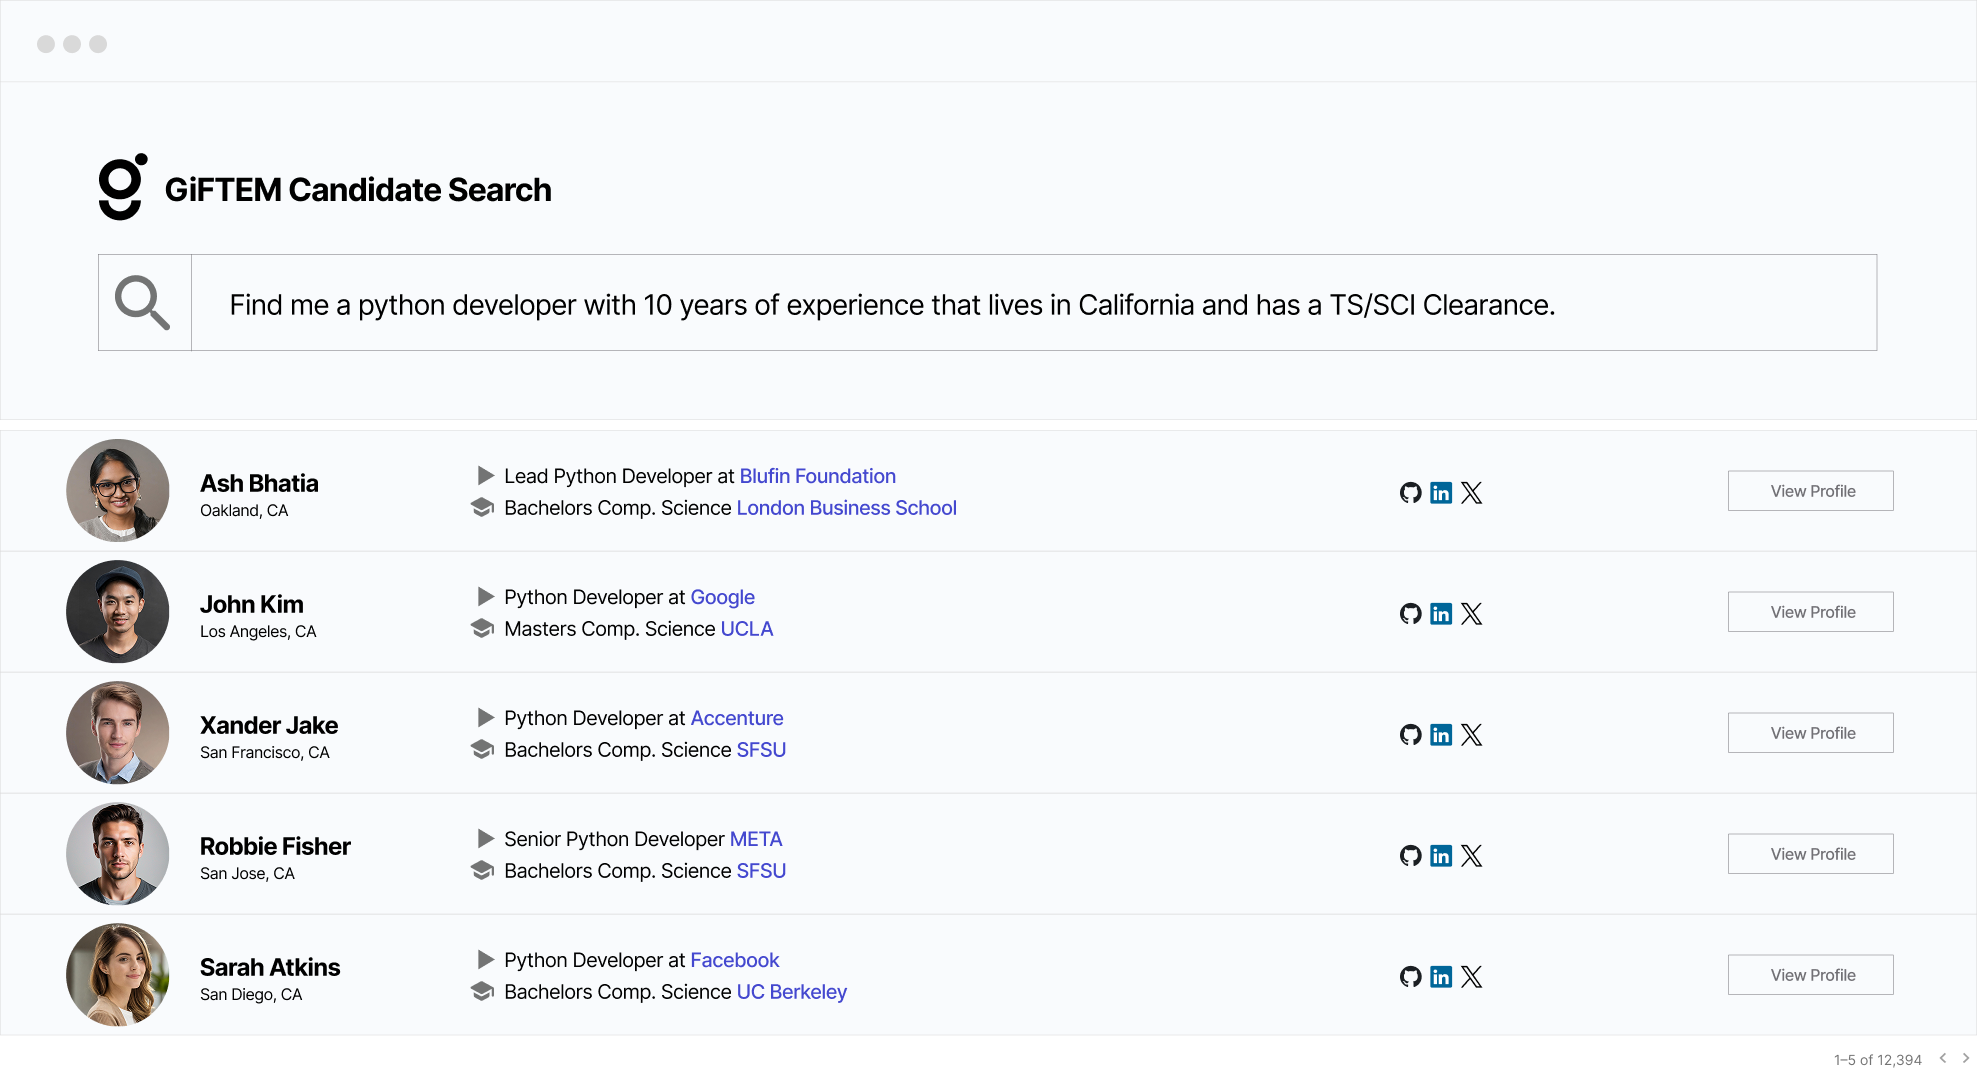The image size is (1977, 1076).
Task: Select John Kim's profile photo
Action: coord(118,612)
